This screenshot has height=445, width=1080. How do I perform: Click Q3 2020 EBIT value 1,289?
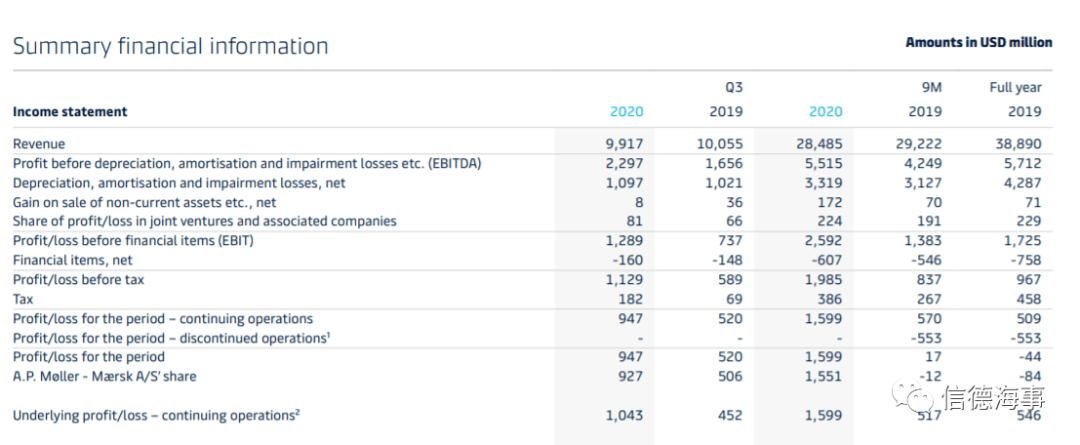click(x=624, y=241)
